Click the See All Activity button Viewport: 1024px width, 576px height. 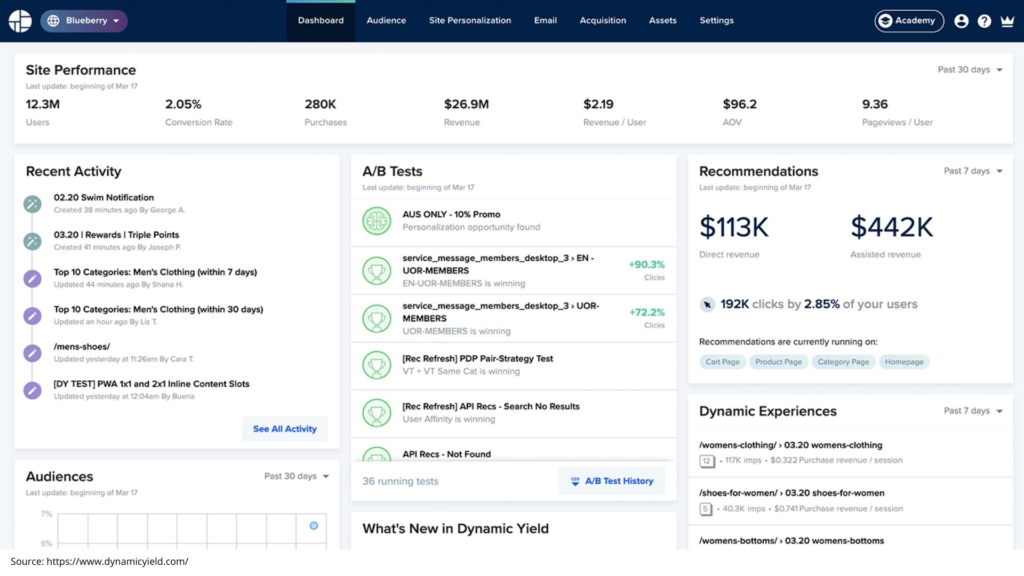(284, 429)
